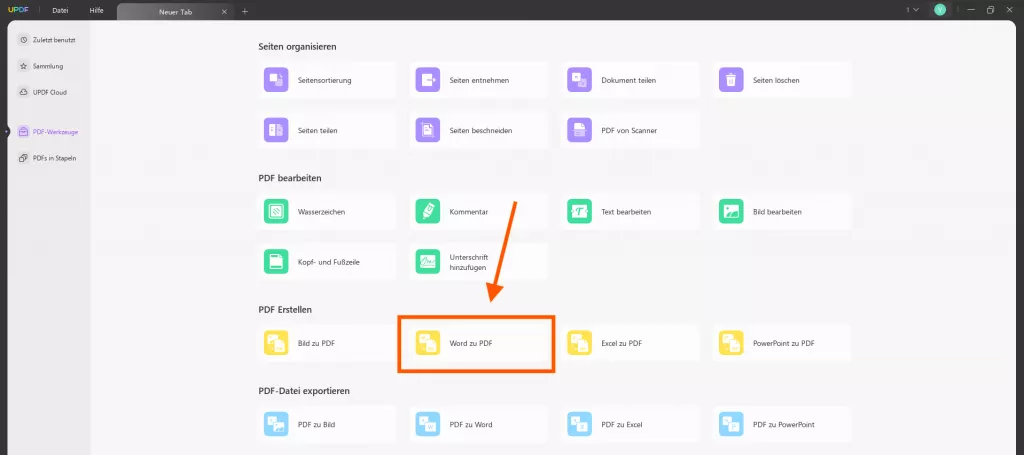Click the Text bearbeiten icon
Viewport: 1024px width, 455px height.
coord(579,212)
